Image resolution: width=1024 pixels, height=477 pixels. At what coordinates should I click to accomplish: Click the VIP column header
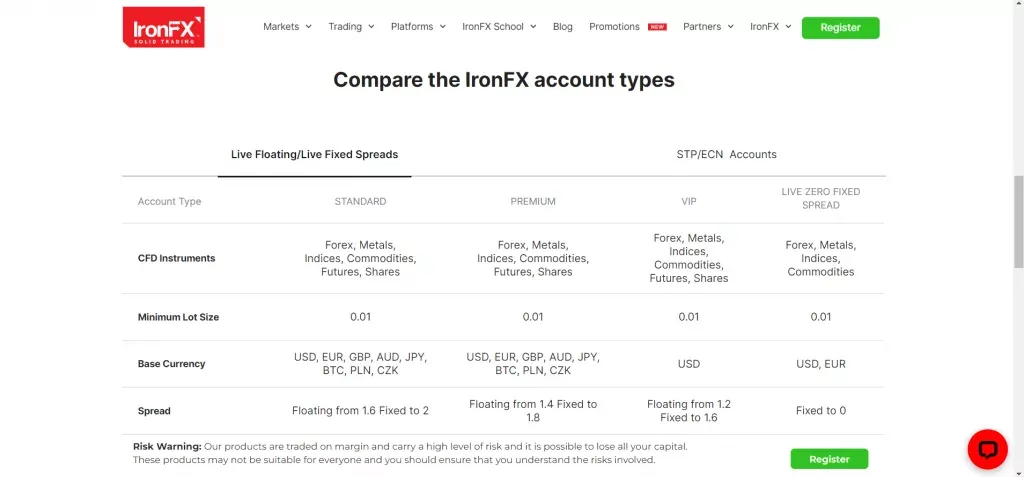click(x=689, y=201)
